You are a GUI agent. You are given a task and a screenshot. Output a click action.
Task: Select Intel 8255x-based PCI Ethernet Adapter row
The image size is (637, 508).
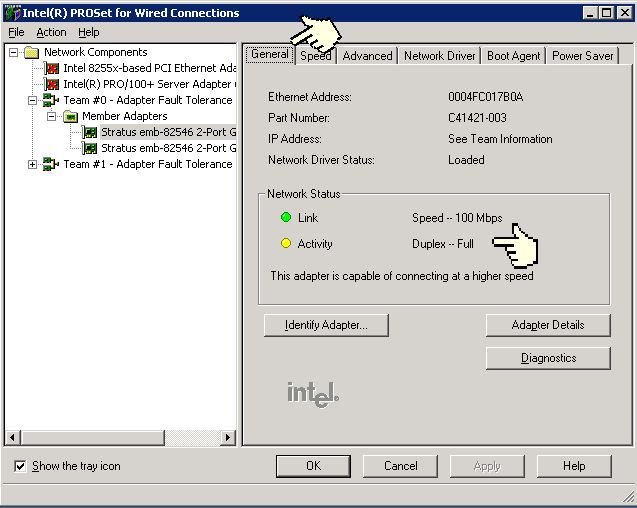(x=150, y=68)
